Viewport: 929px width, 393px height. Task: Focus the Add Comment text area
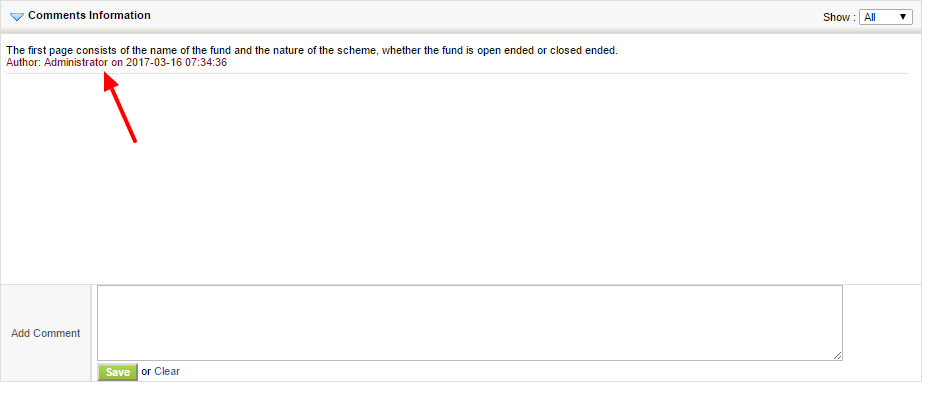(x=470, y=322)
